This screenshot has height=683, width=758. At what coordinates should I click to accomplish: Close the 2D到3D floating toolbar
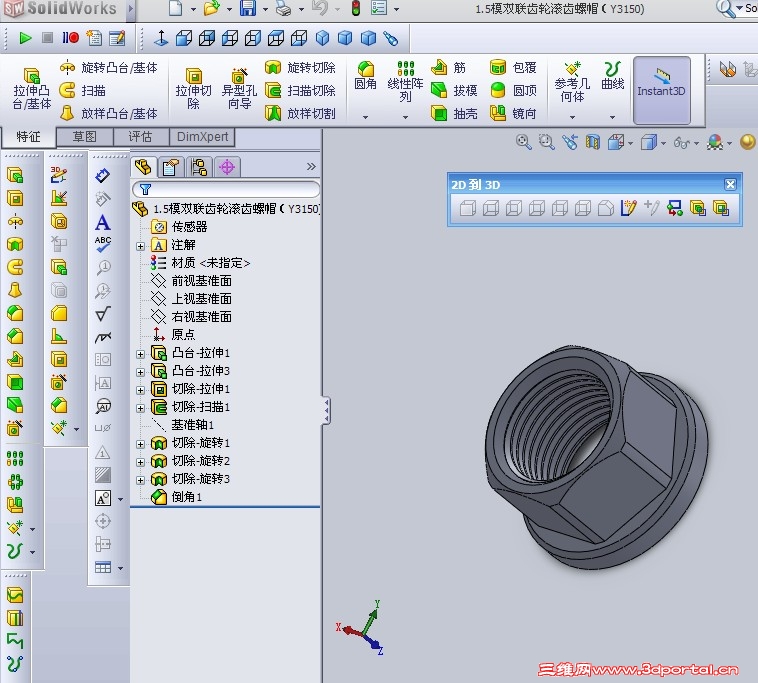pyautogui.click(x=730, y=184)
